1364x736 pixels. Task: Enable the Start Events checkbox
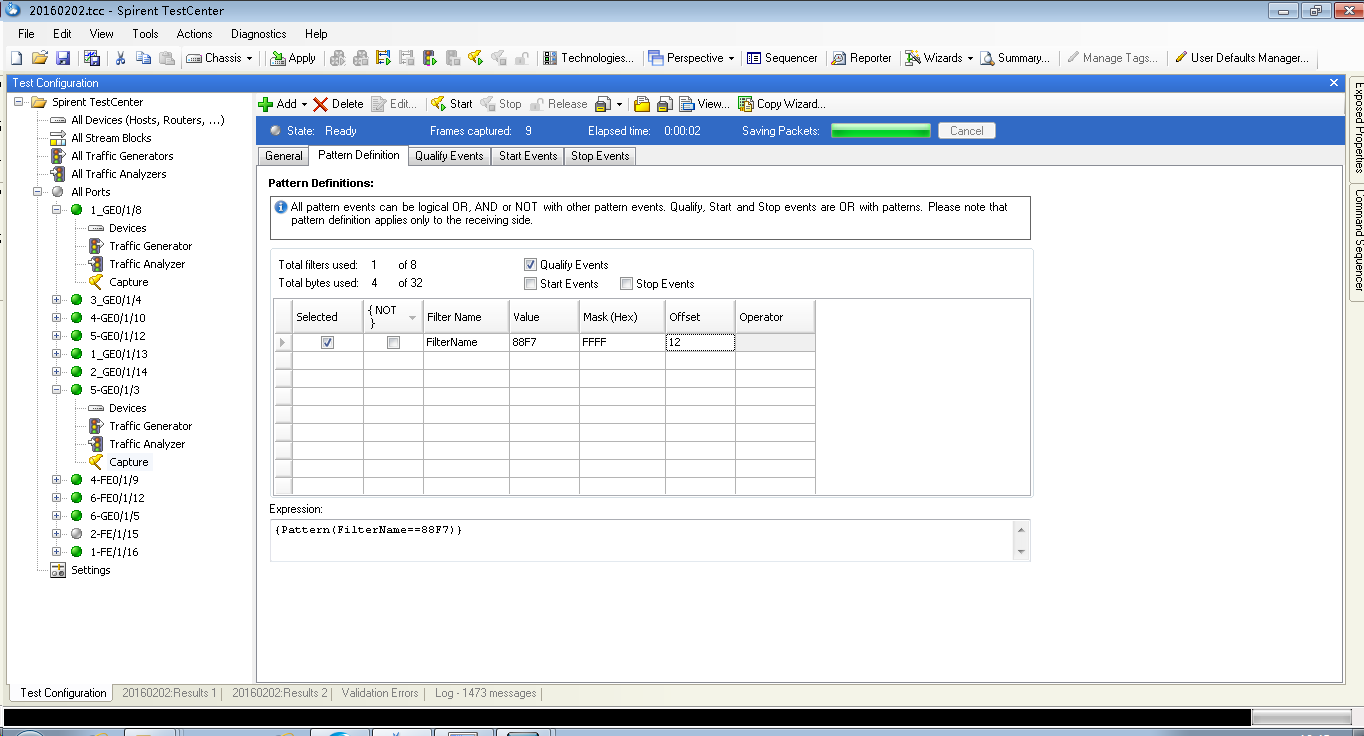click(530, 284)
